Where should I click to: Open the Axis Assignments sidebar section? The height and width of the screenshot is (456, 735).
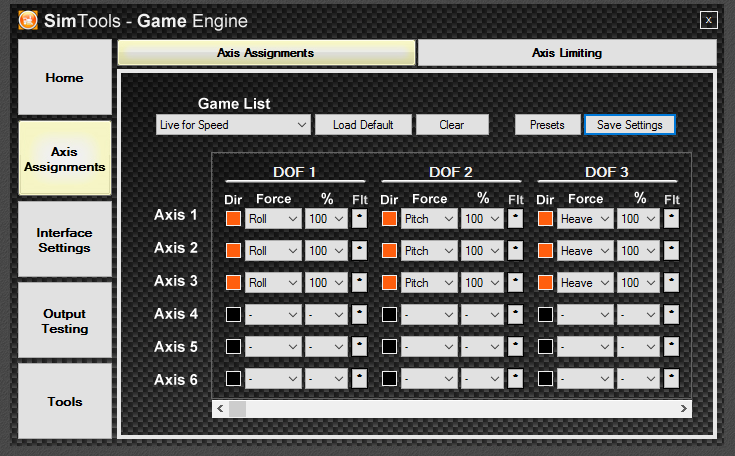click(65, 159)
